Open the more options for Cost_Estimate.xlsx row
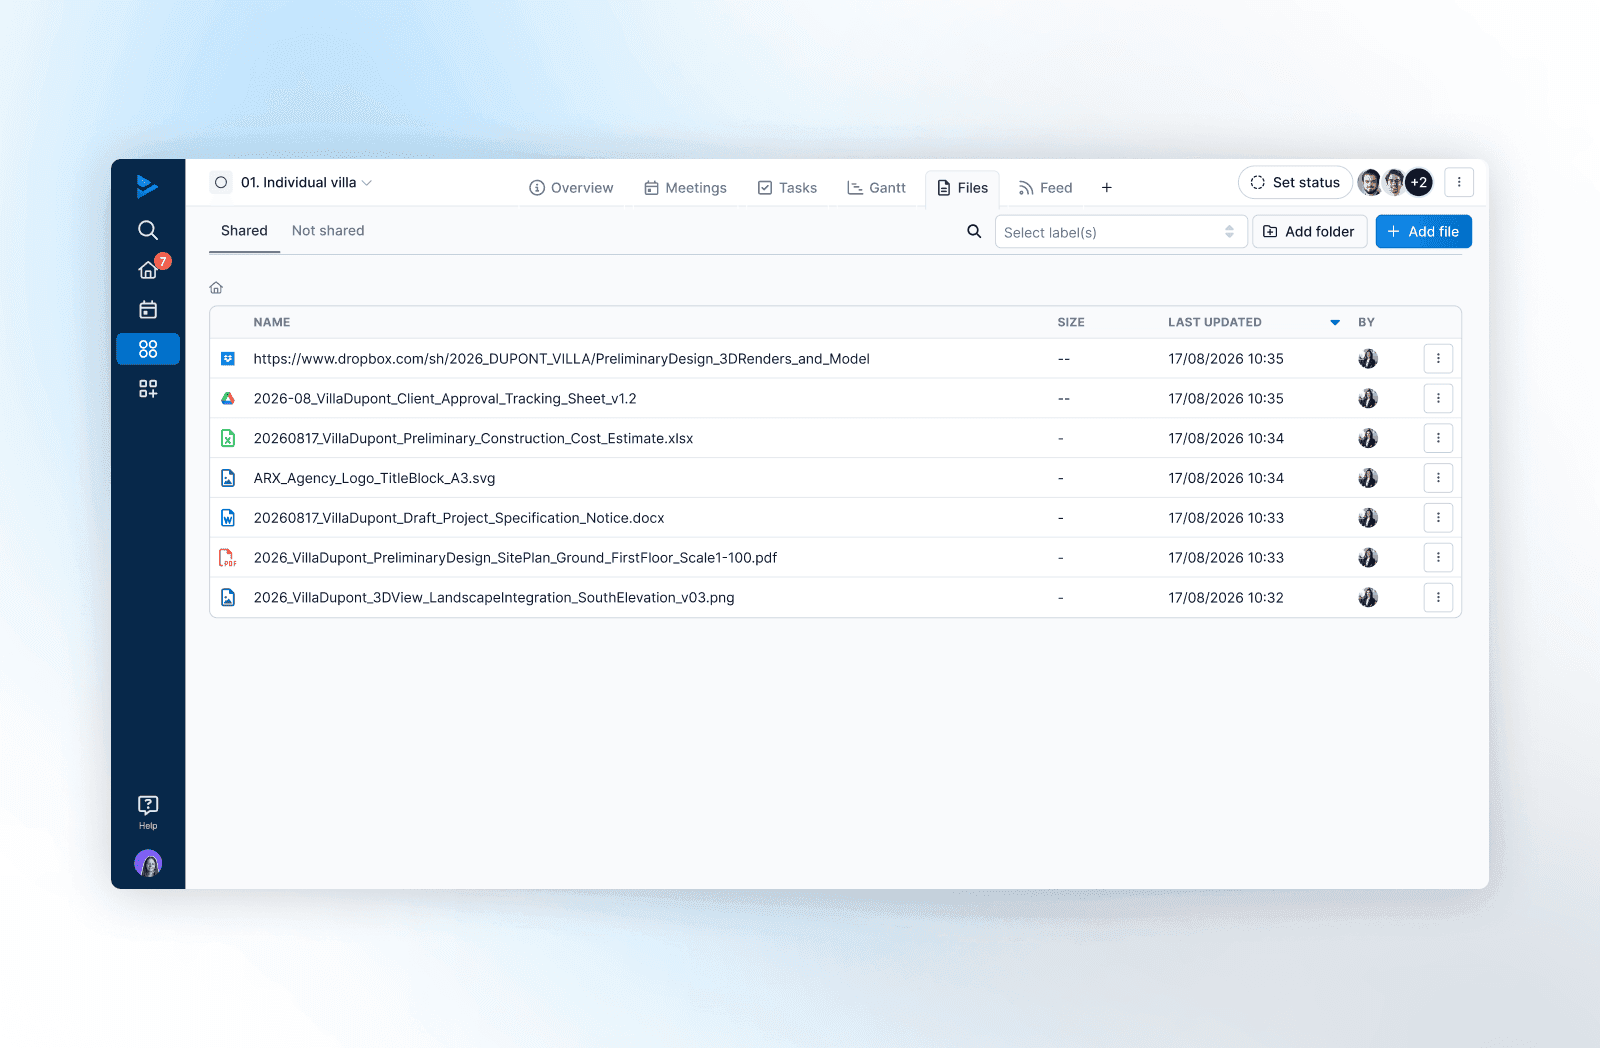The image size is (1600, 1048). click(1438, 438)
